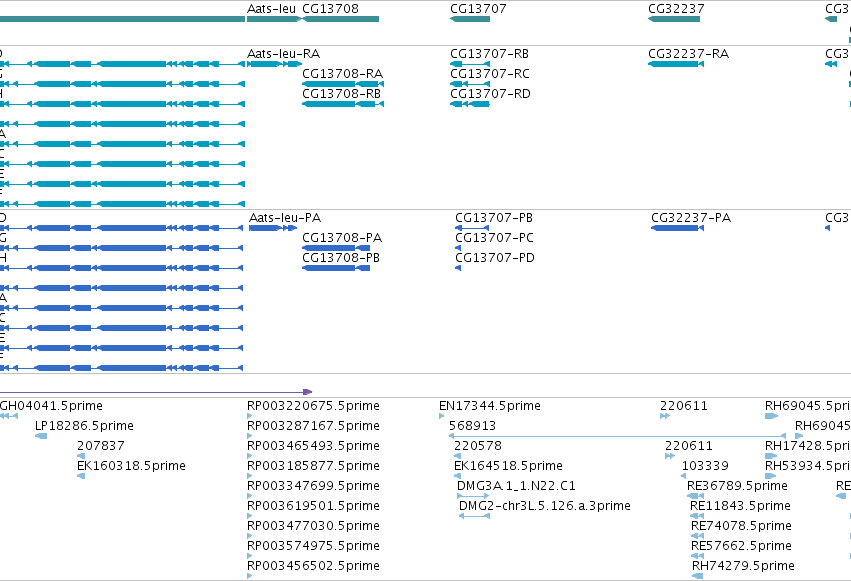Select the GH04041.5prime EST label

51,406
